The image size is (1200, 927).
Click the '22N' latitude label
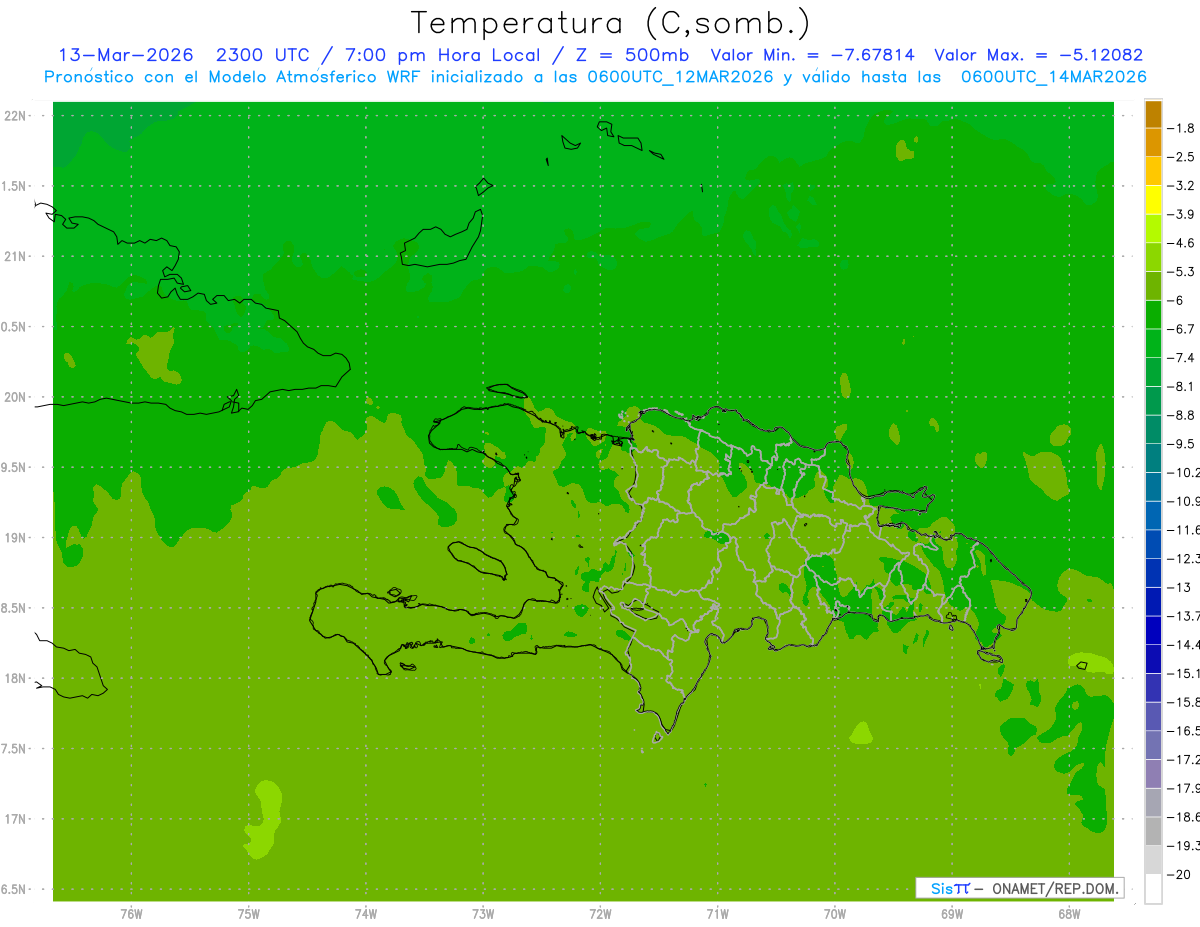click(16, 116)
